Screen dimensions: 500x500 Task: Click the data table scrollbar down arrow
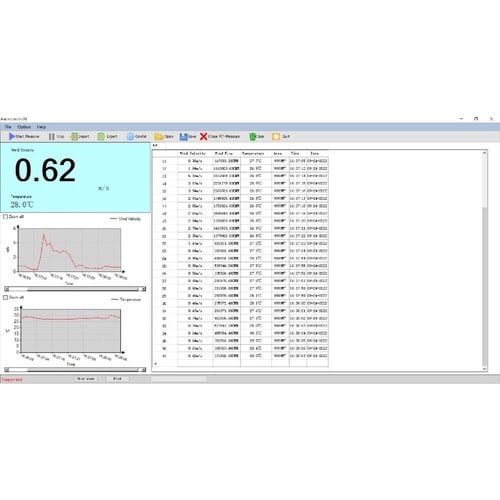pyautogui.click(x=485, y=369)
